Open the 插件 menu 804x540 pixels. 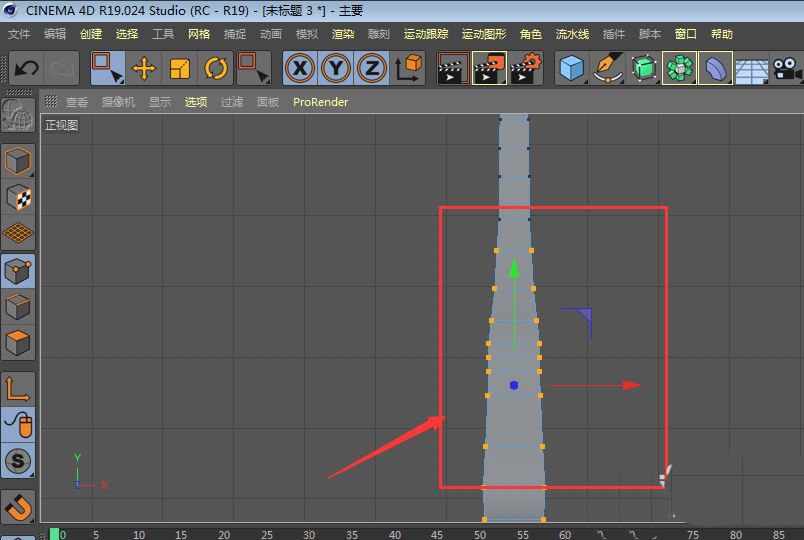(614, 34)
